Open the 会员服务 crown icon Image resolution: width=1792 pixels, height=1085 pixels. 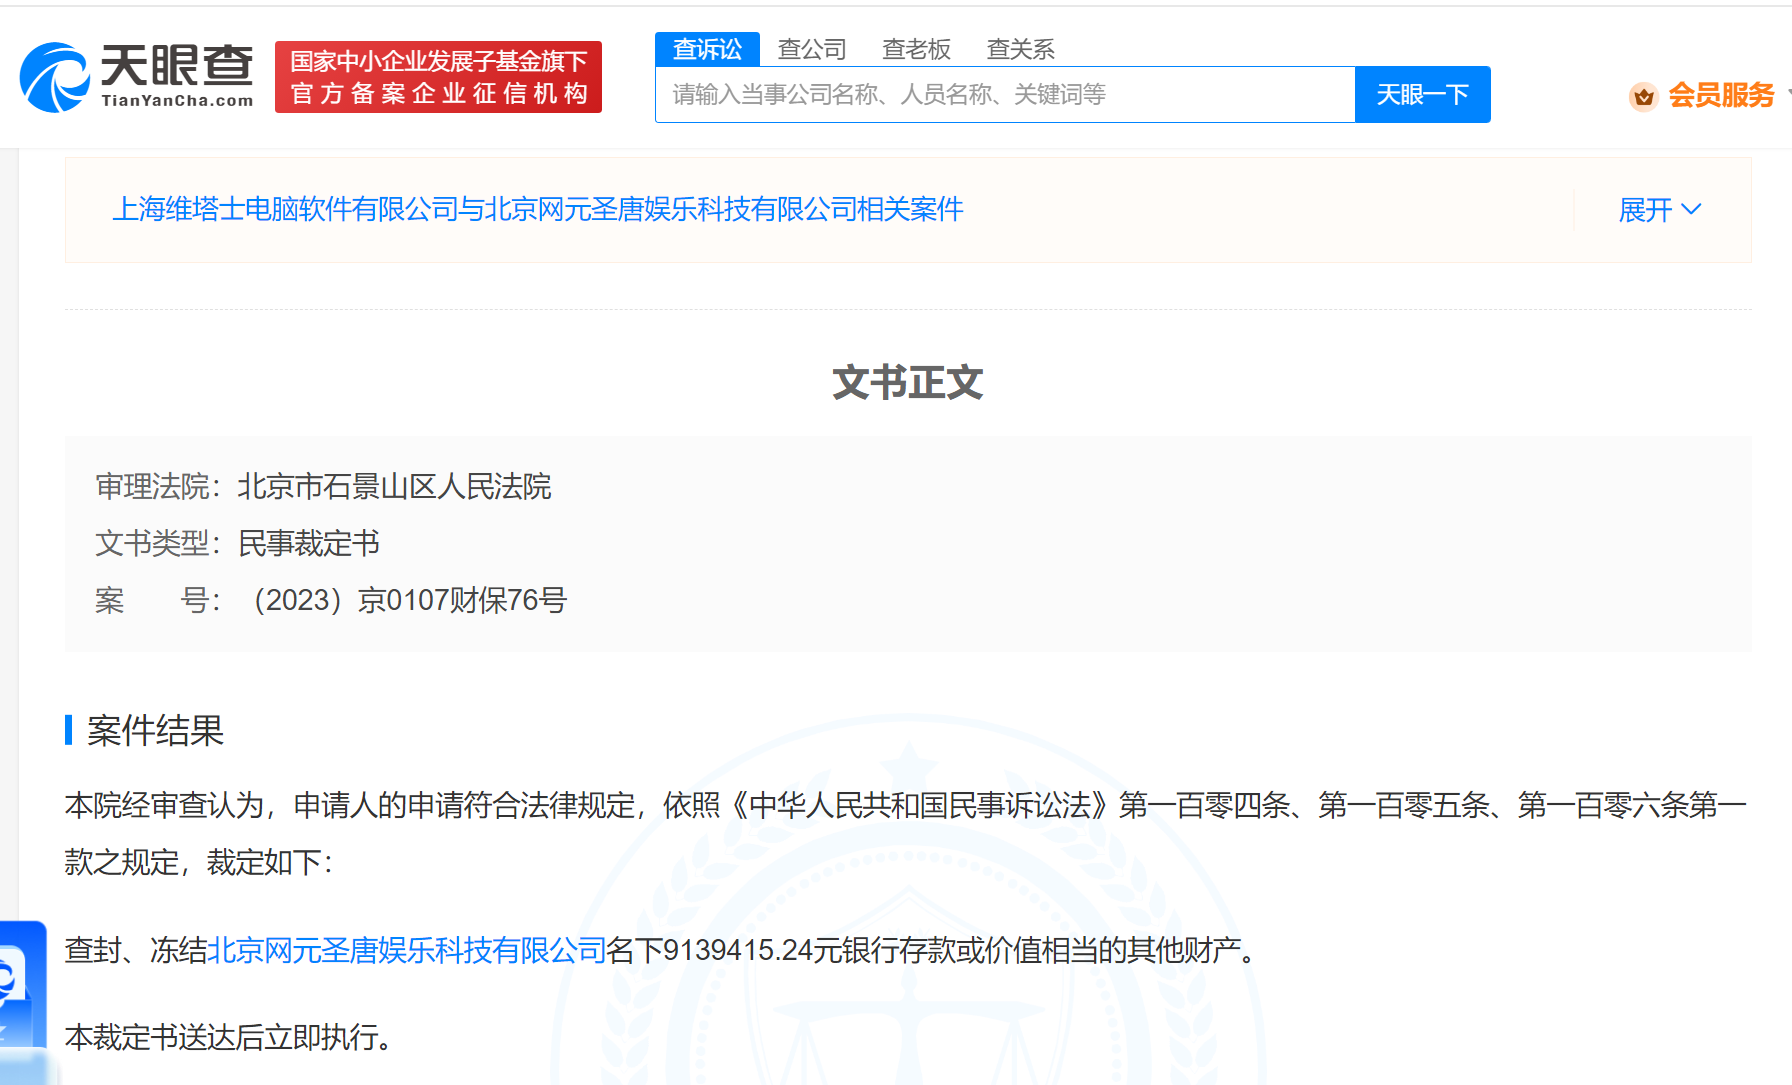(1643, 96)
